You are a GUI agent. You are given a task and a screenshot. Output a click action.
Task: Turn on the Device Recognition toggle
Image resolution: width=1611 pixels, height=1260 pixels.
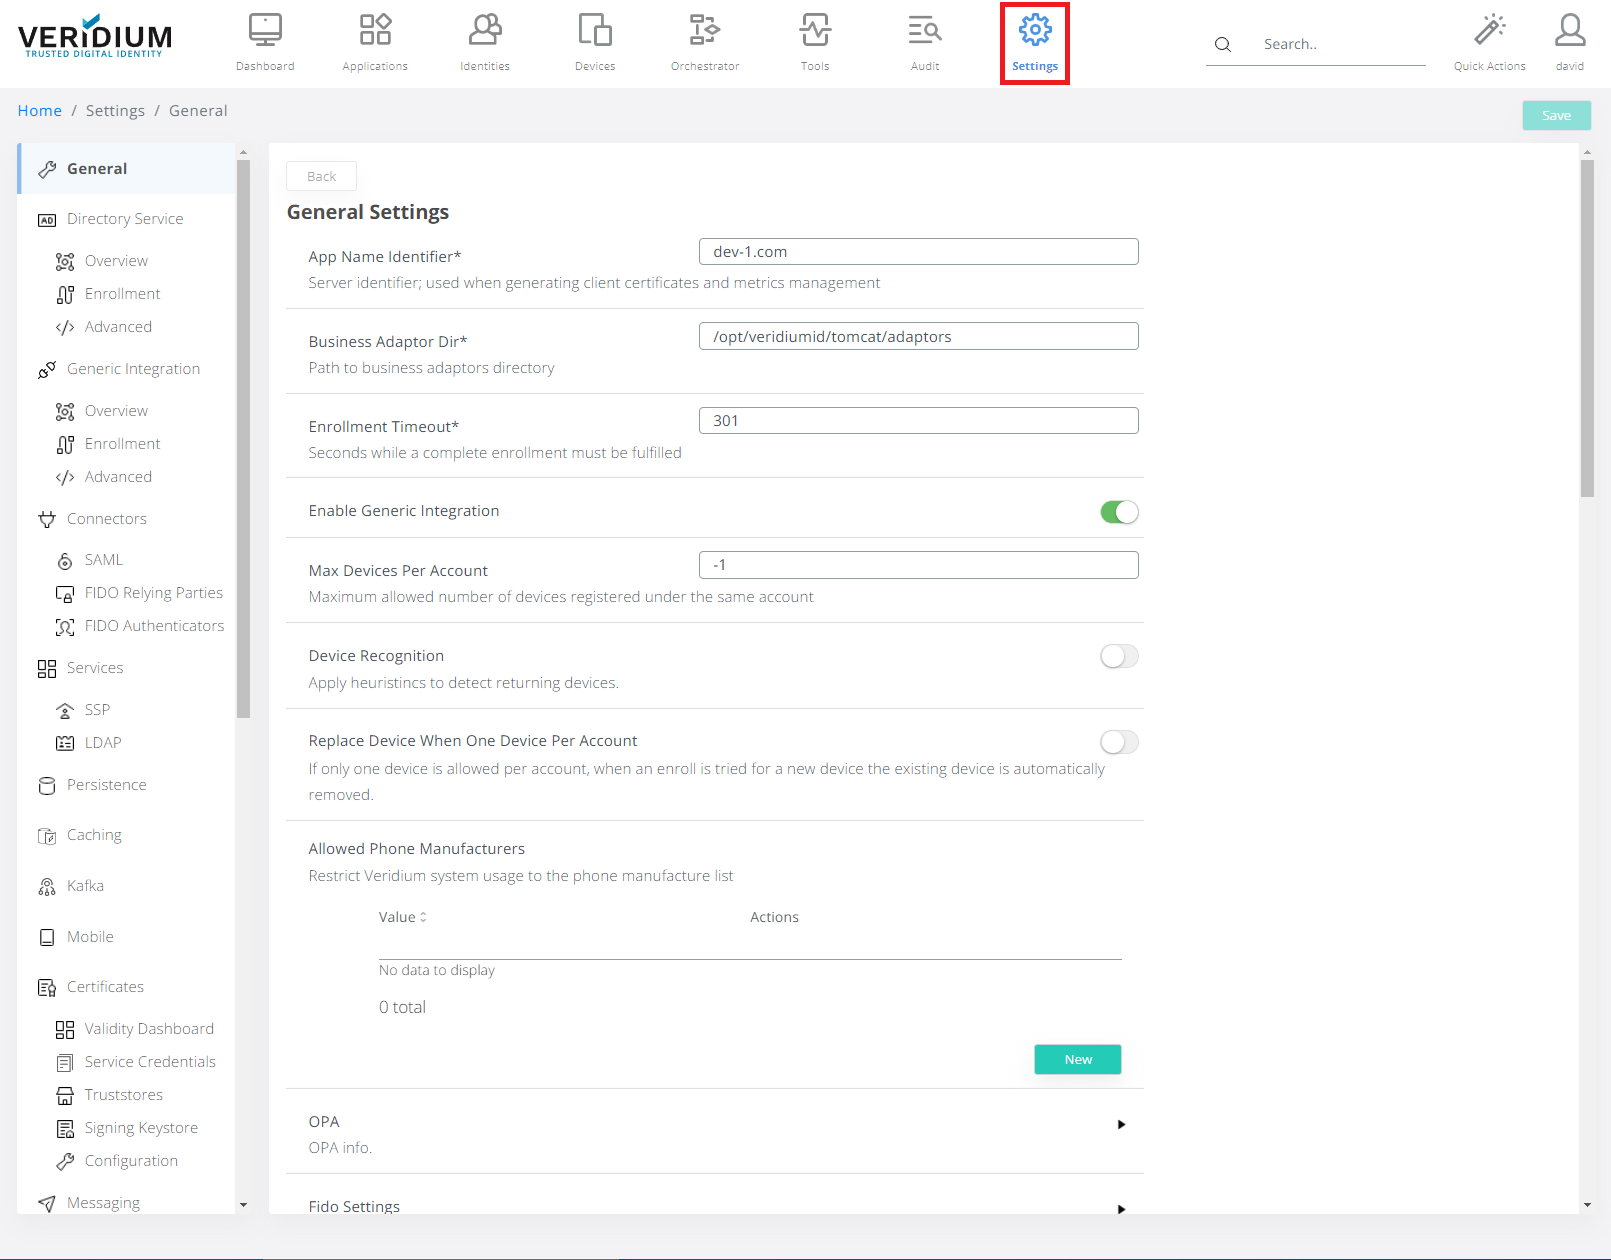tap(1119, 657)
